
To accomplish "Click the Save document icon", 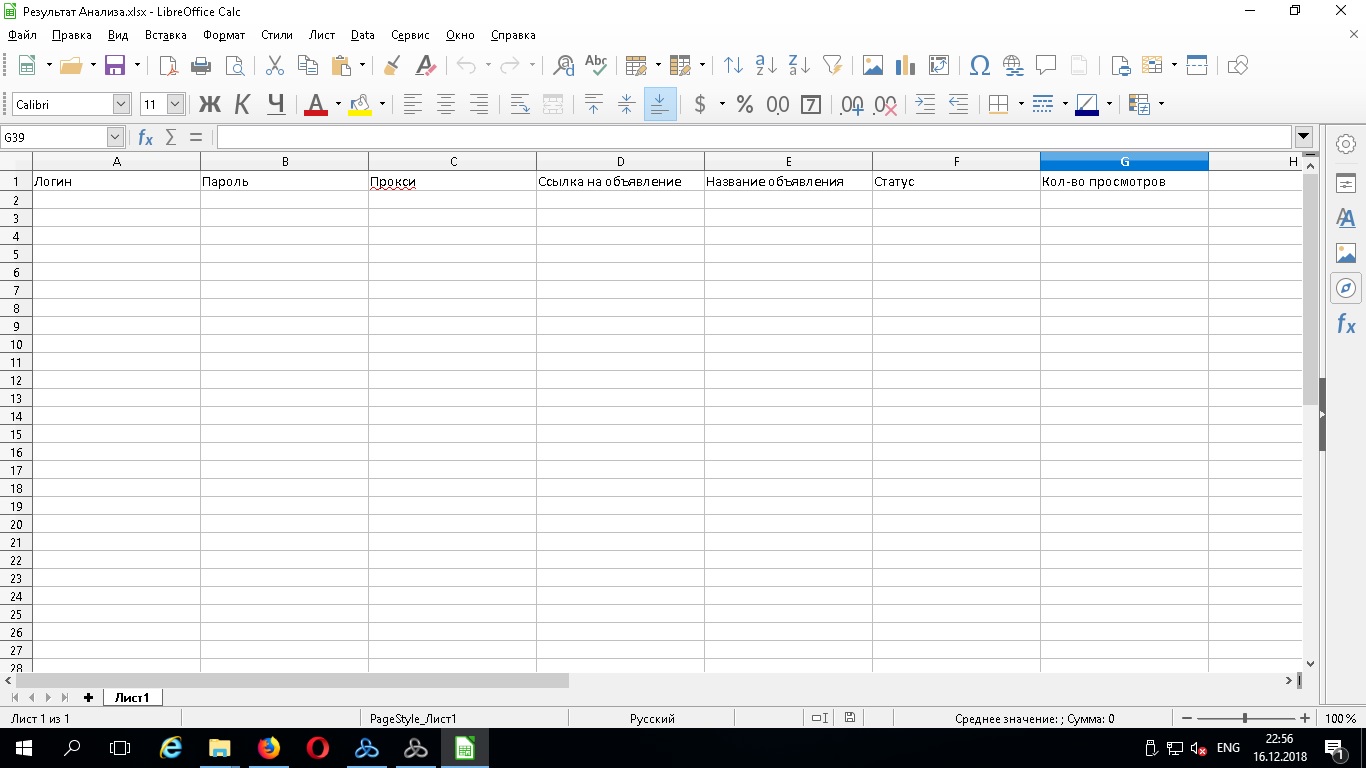I will (115, 66).
